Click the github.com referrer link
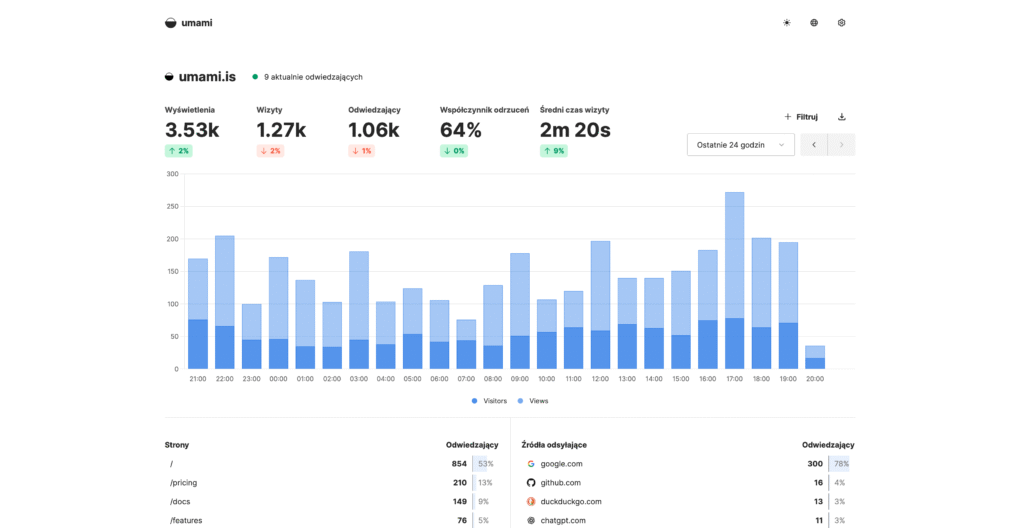1024x528 pixels. coord(562,483)
